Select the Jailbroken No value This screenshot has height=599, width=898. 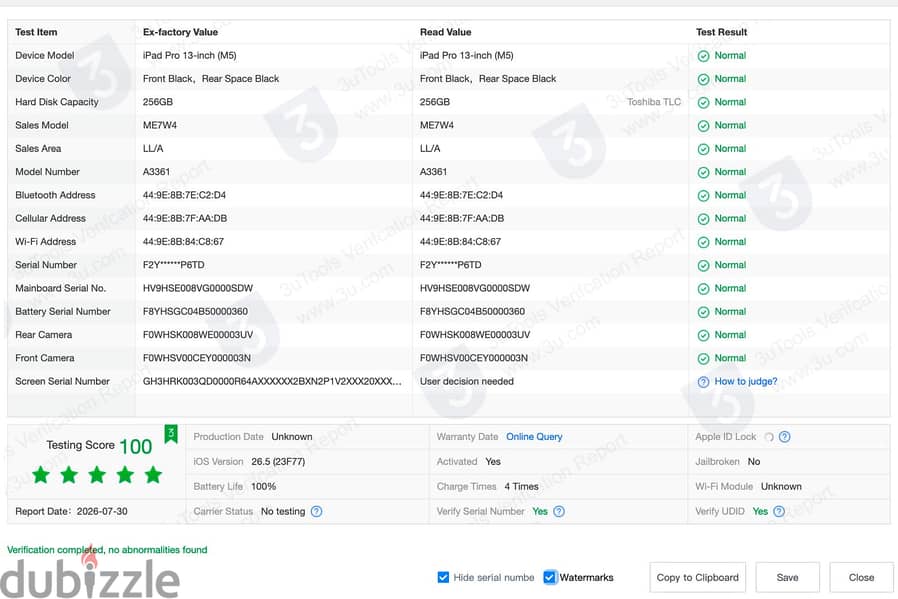754,462
